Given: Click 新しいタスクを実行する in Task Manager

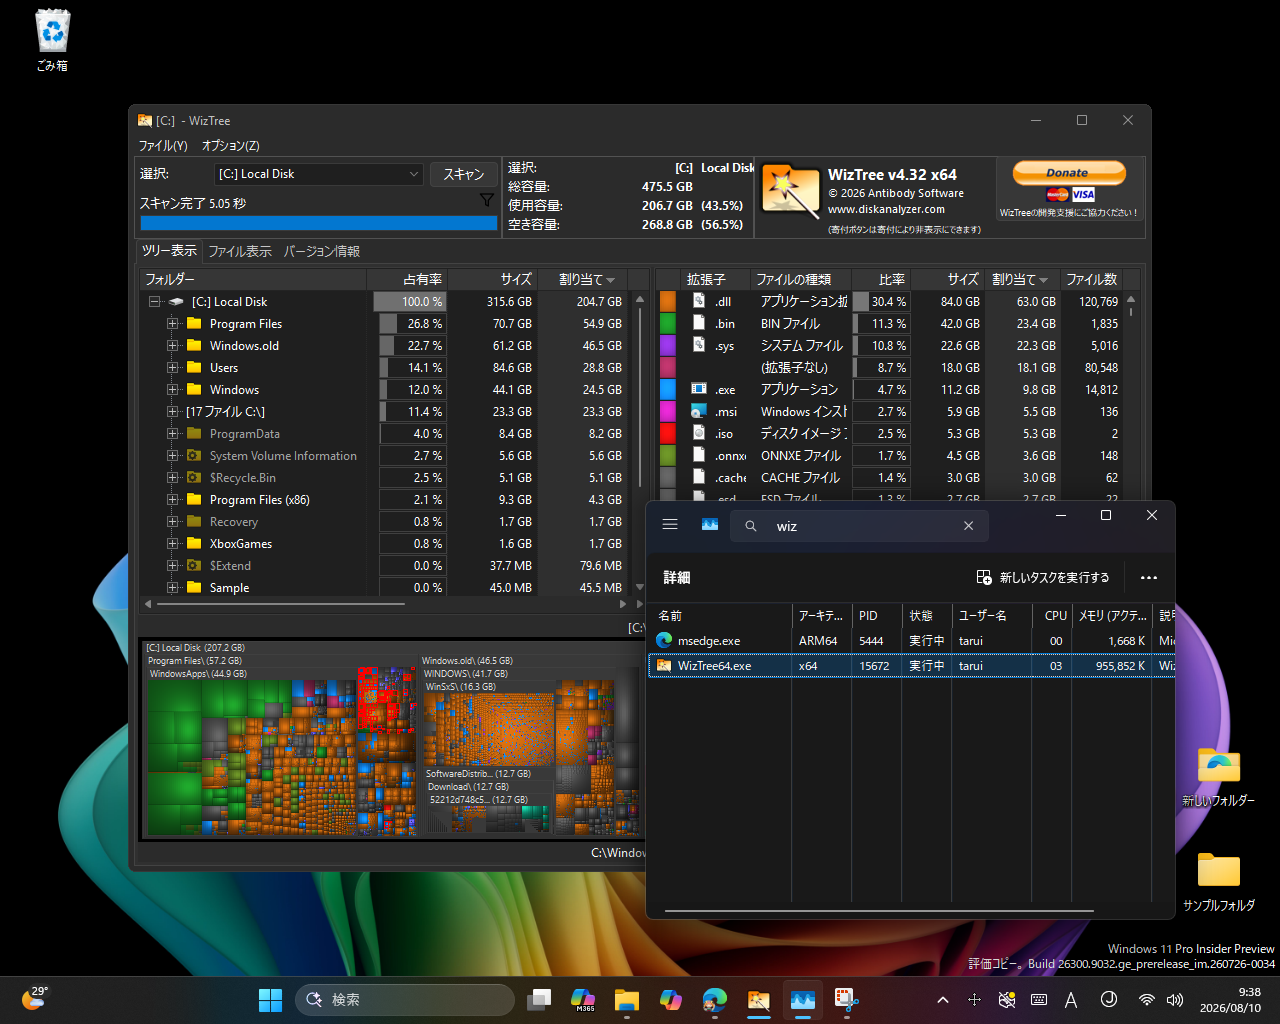Looking at the screenshot, I should (x=1042, y=578).
